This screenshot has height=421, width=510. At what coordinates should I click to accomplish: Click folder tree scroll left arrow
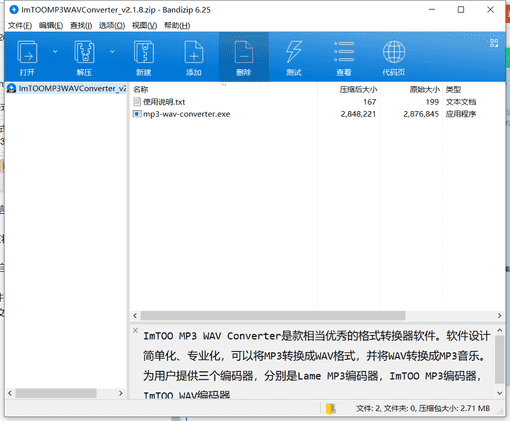coord(10,393)
